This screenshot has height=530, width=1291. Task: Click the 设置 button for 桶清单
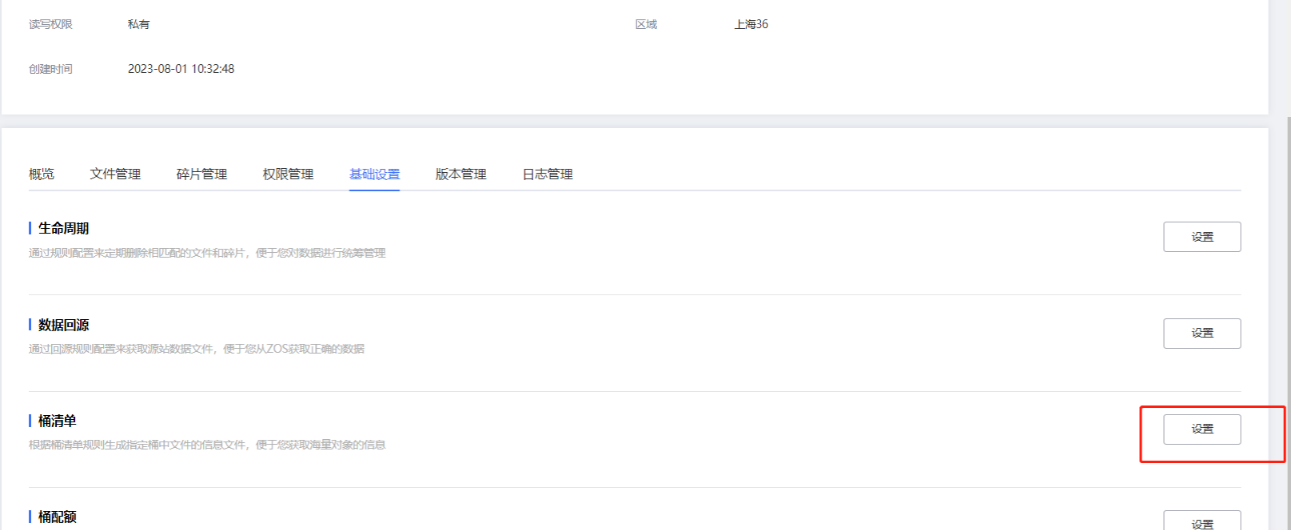click(x=1202, y=429)
